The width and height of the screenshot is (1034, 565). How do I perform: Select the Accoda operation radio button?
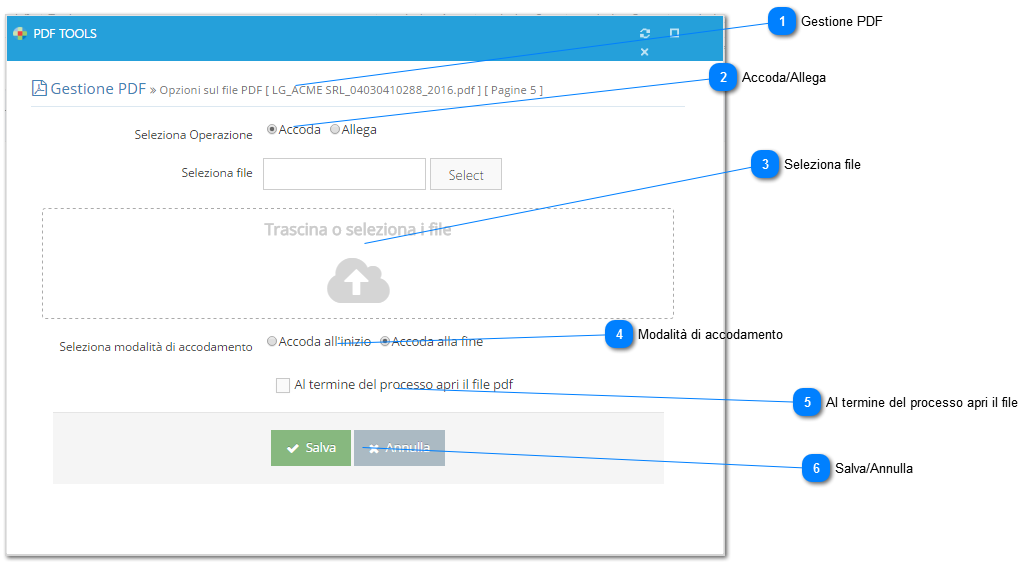(272, 129)
